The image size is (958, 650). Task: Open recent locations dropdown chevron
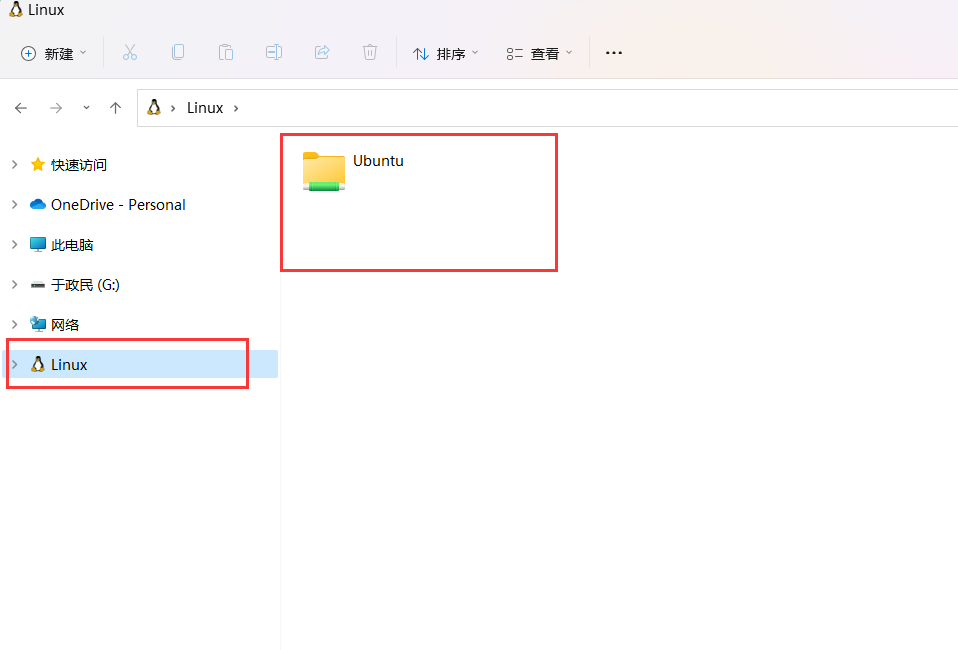click(86, 108)
